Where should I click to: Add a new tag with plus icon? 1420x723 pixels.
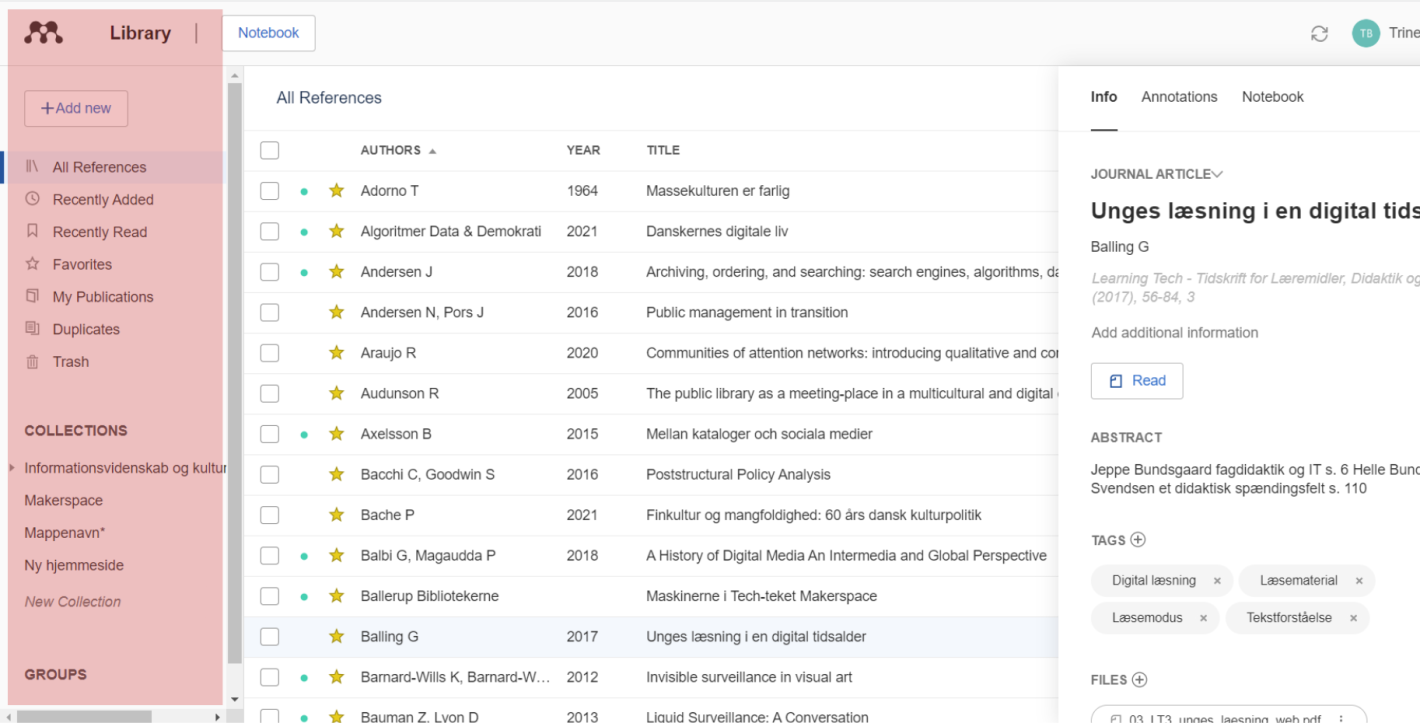1138,540
